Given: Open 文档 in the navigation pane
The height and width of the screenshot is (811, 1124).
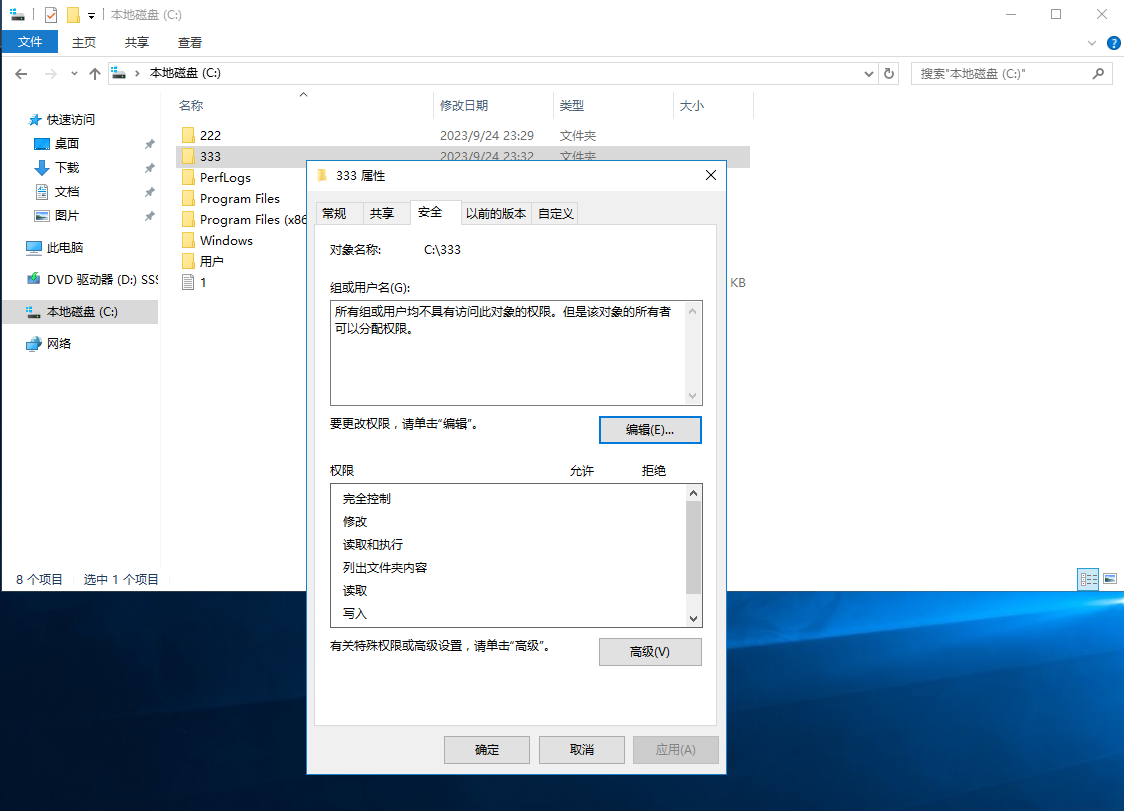Looking at the screenshot, I should click(x=67, y=192).
